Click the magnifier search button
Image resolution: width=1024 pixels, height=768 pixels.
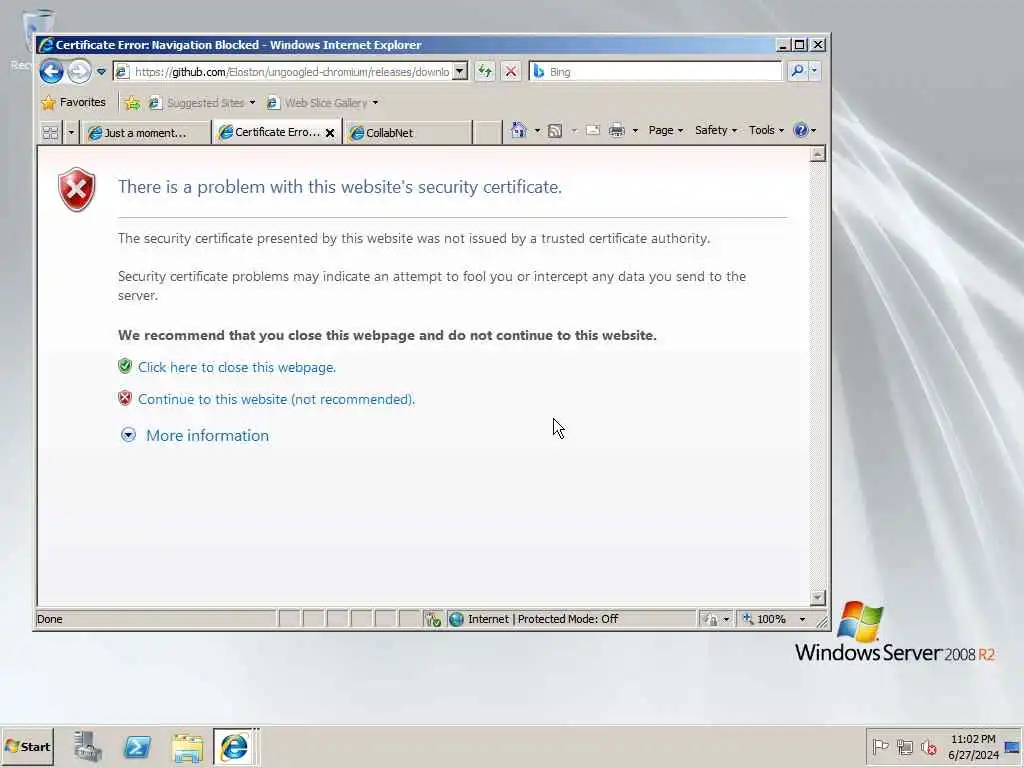point(797,71)
